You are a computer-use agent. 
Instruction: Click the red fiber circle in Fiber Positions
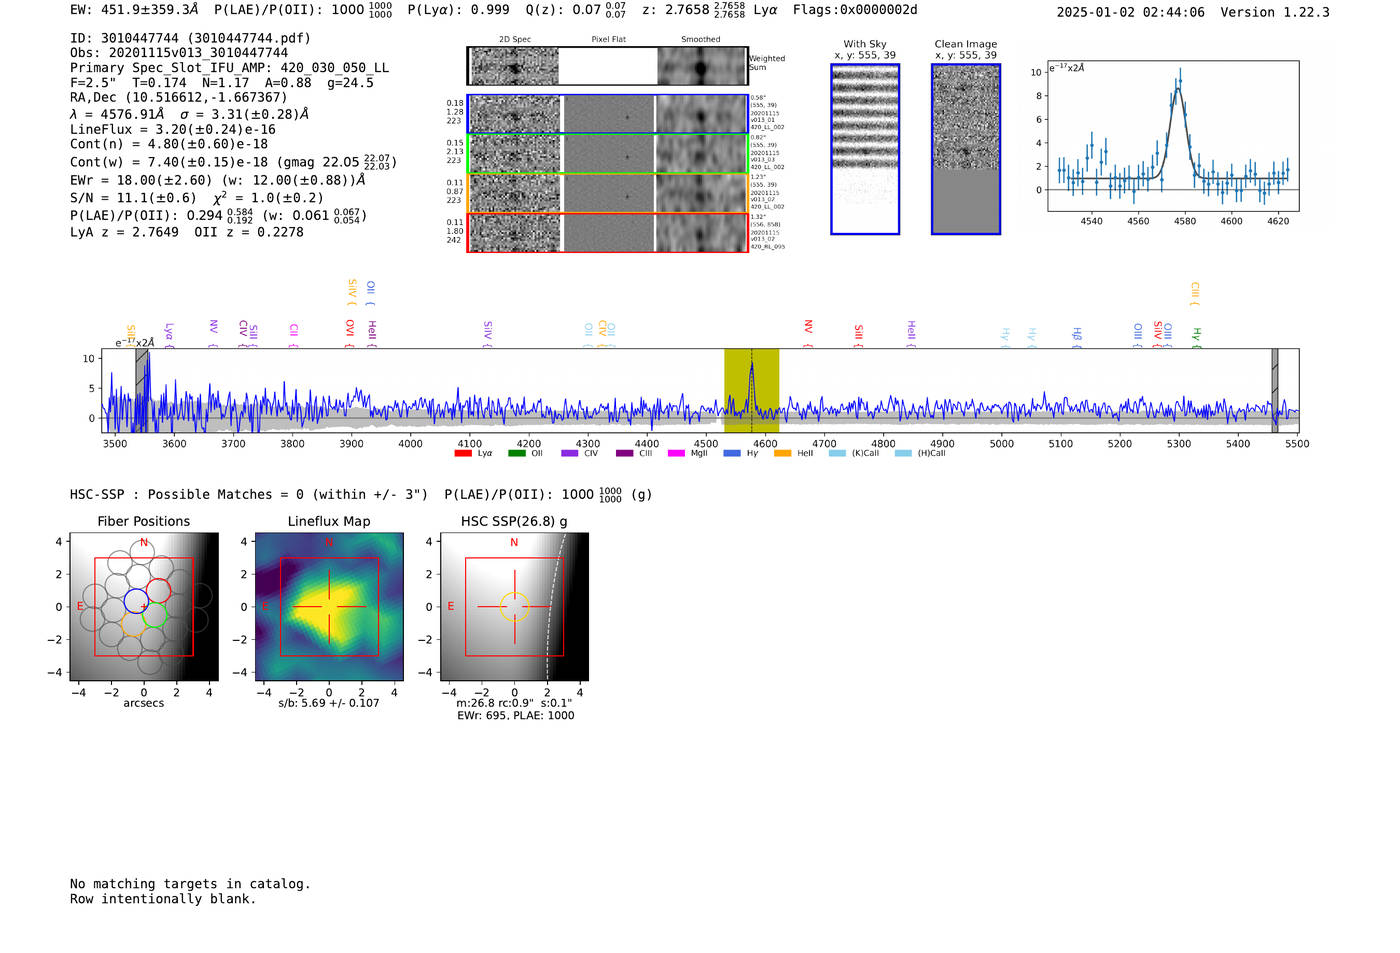coord(159,590)
